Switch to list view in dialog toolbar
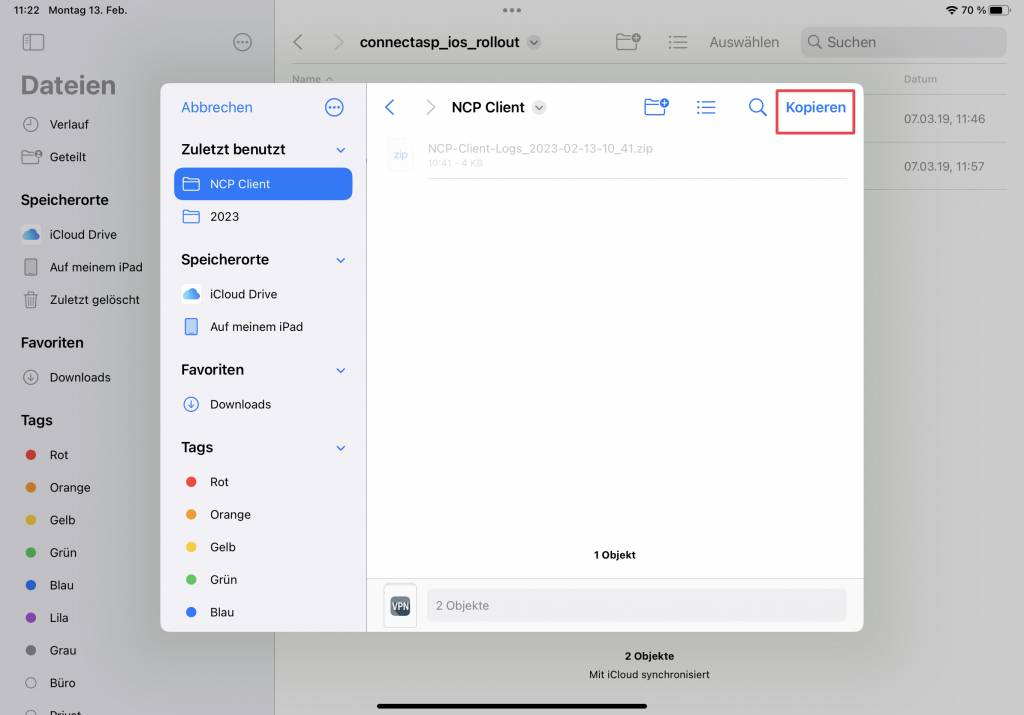Image resolution: width=1024 pixels, height=715 pixels. 706,107
